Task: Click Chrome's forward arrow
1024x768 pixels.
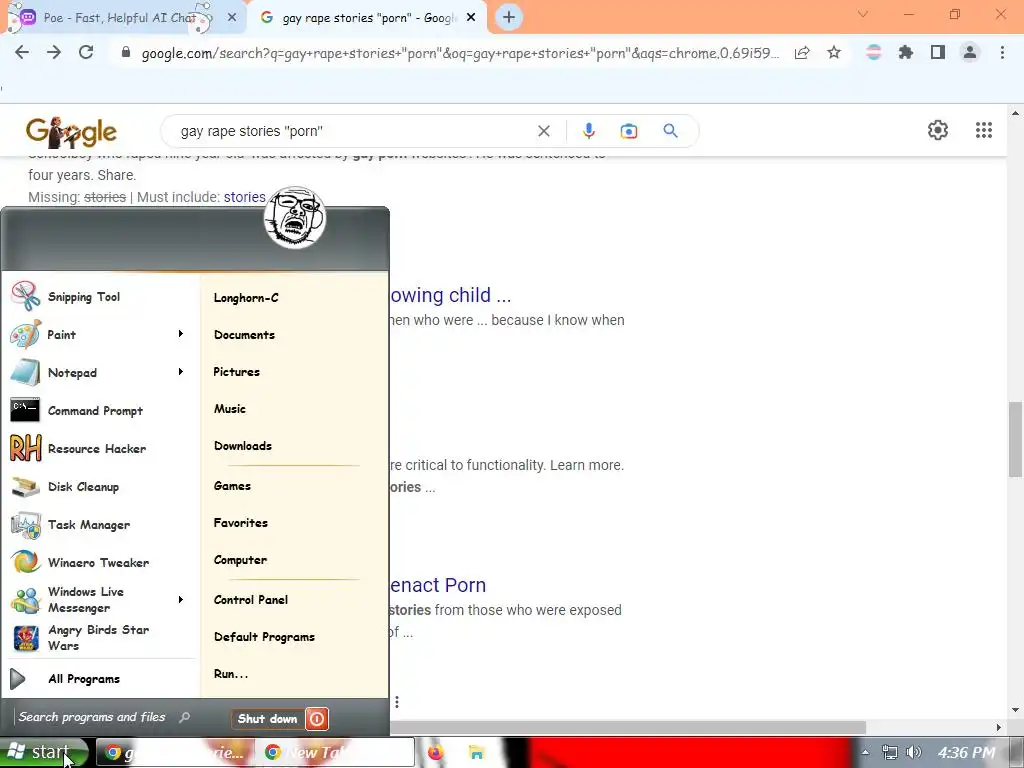Action: [54, 52]
